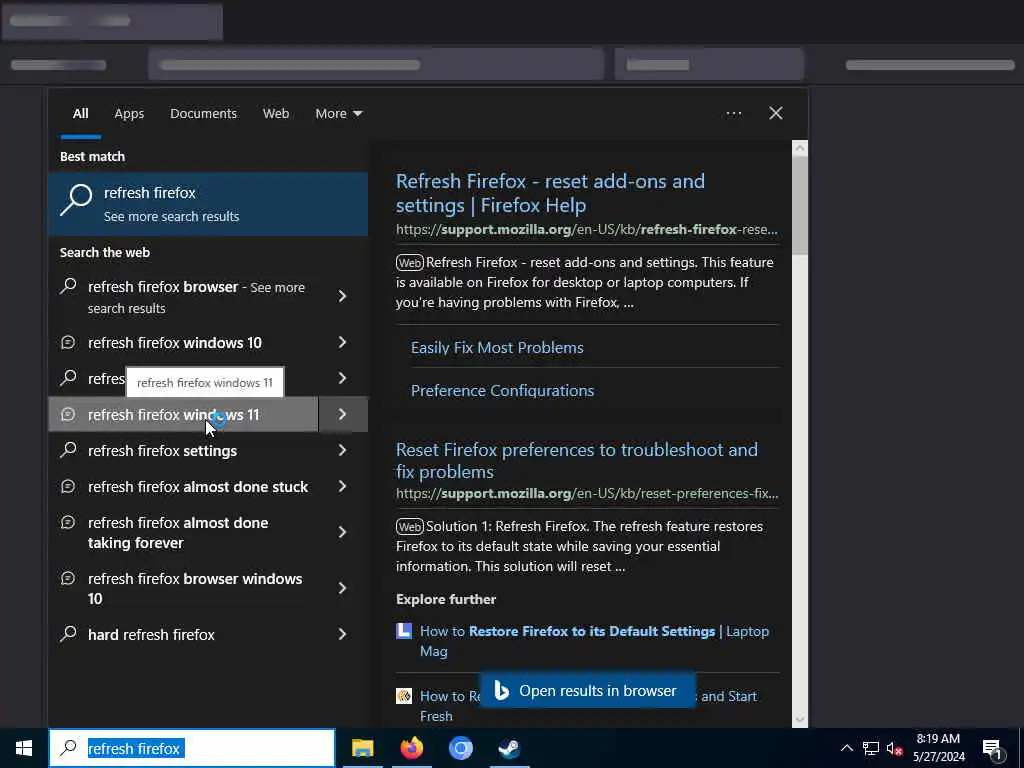The image size is (1024, 768).
Task: Expand 'almost done taking forever' arrow
Action: coord(342,532)
